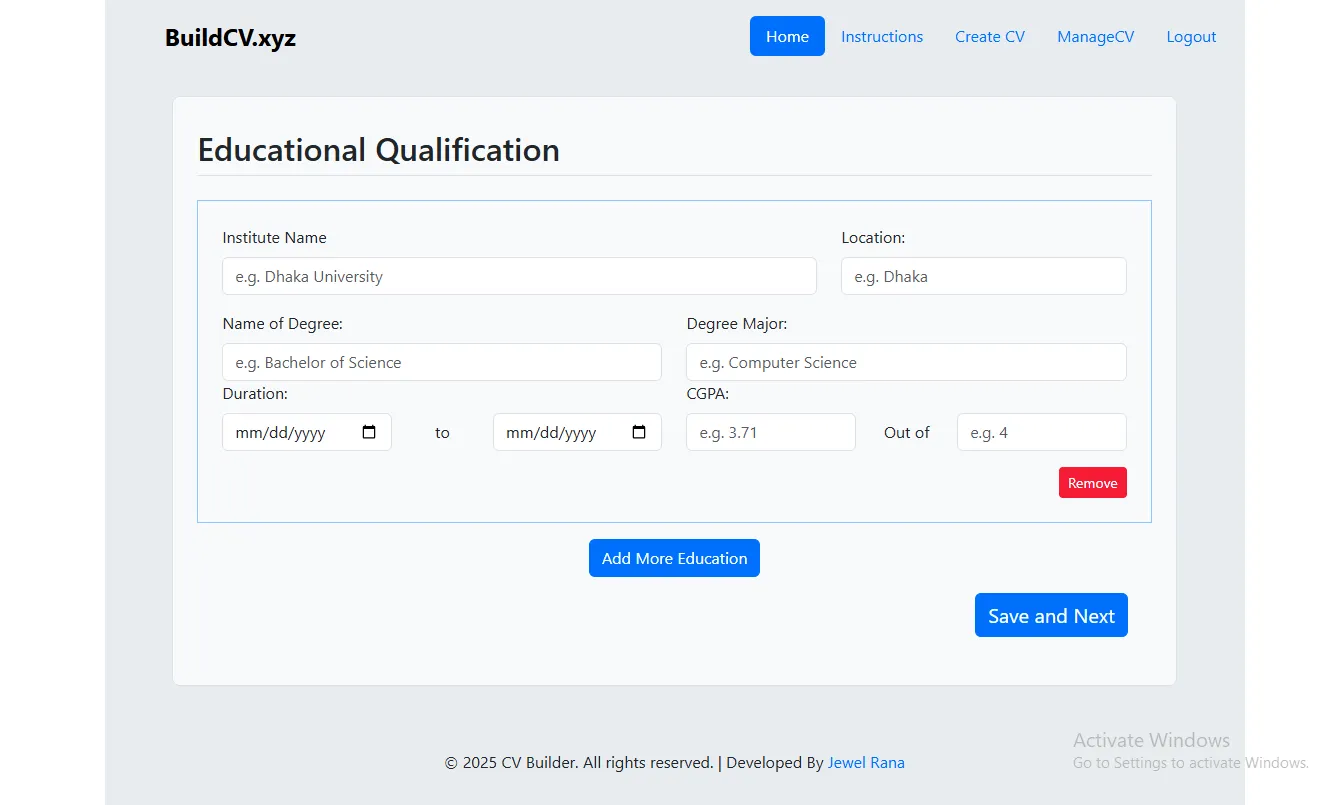Log out using the Logout link
This screenshot has width=1330, height=805.
[x=1191, y=36]
